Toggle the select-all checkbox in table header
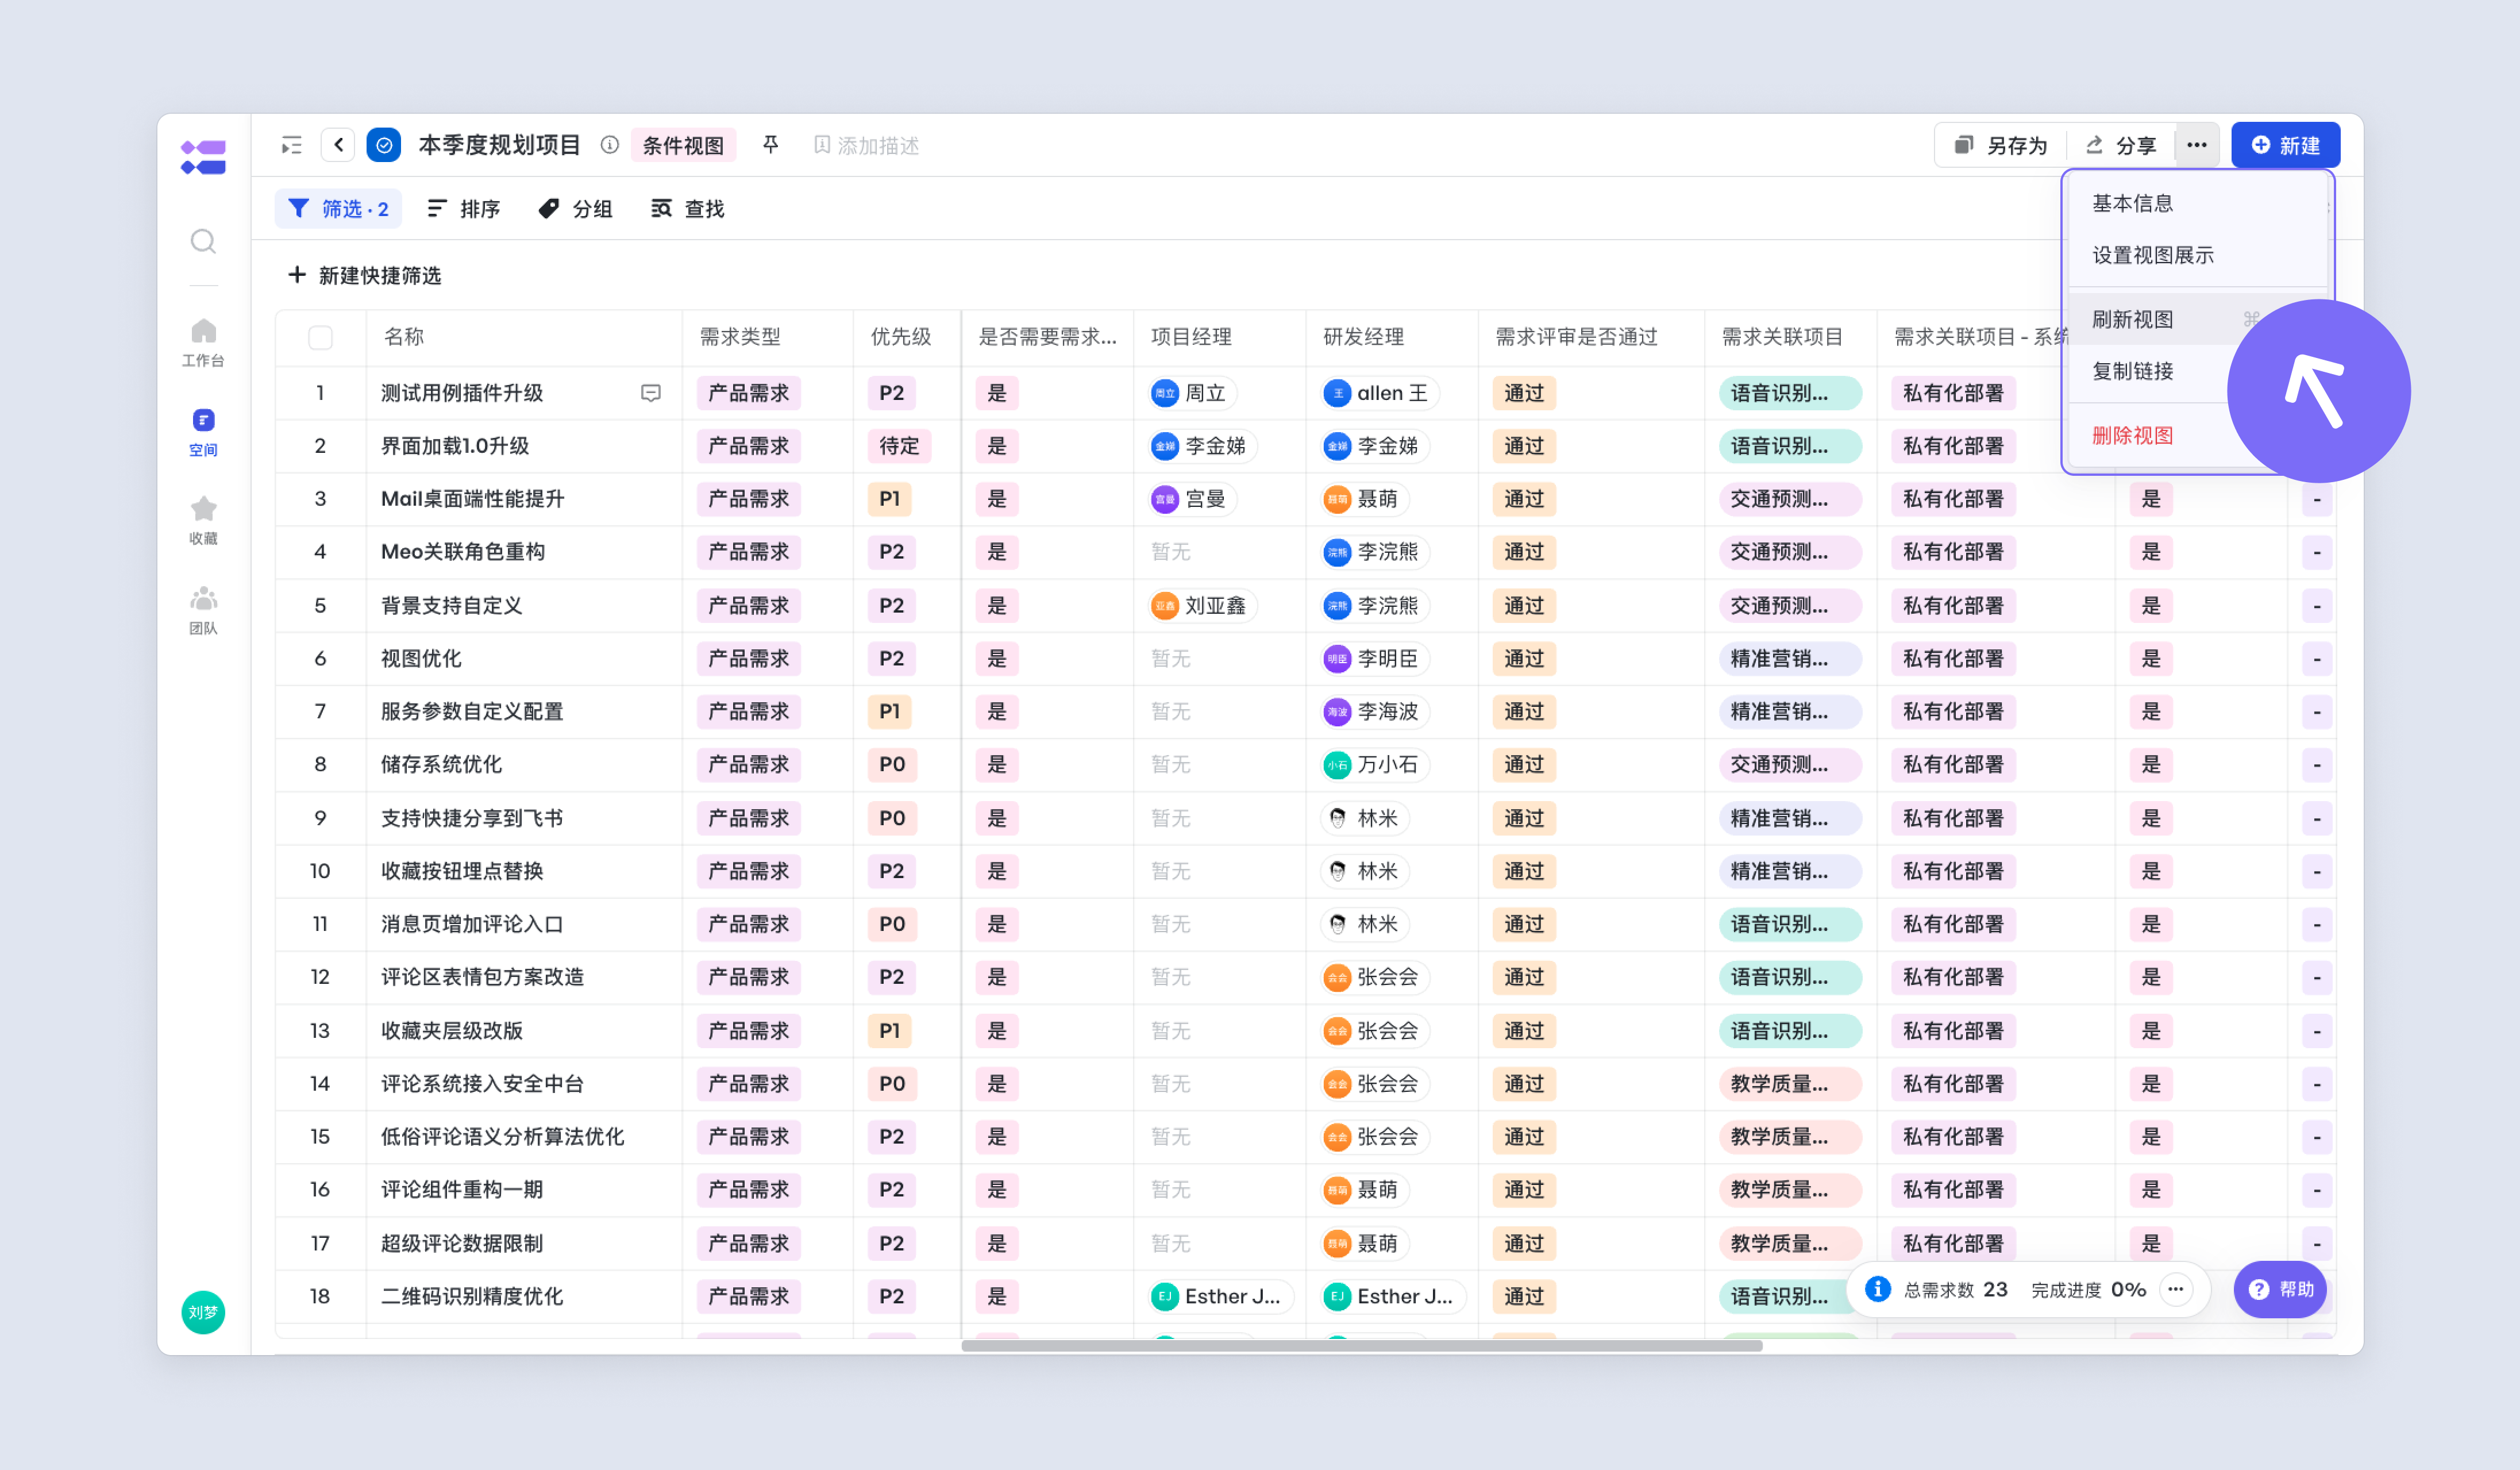Viewport: 2520px width, 1470px height. tap(320, 337)
